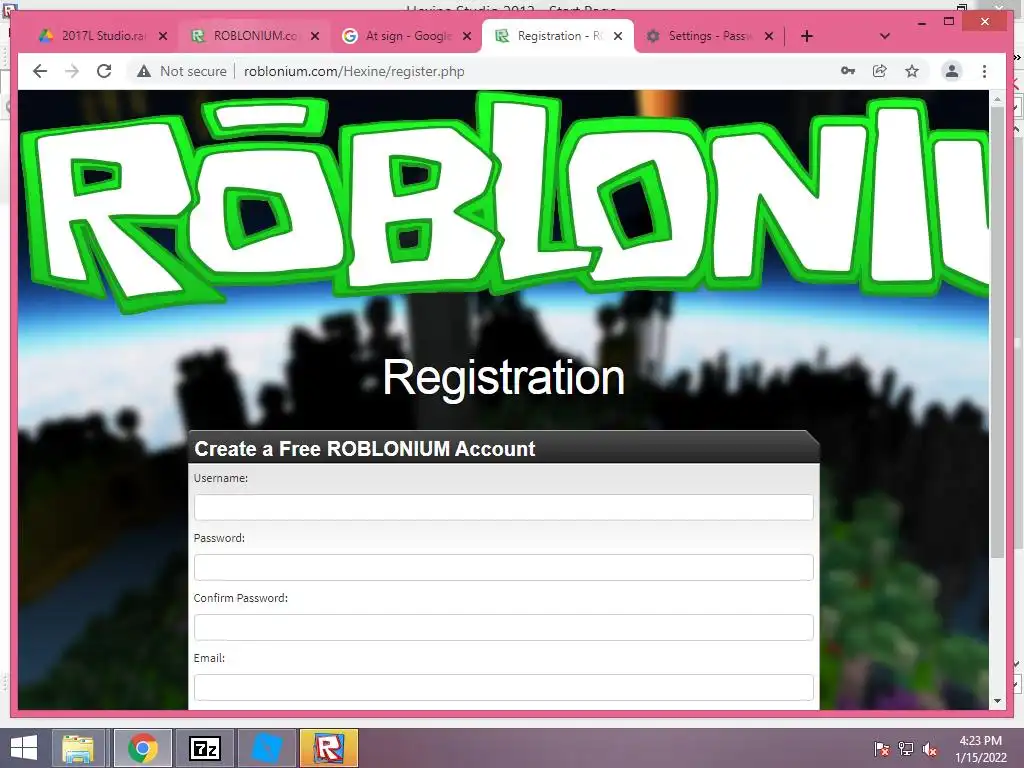Viewport: 1024px width, 768px height.
Task: Switch to the At sign - Google tab
Action: click(x=408, y=36)
